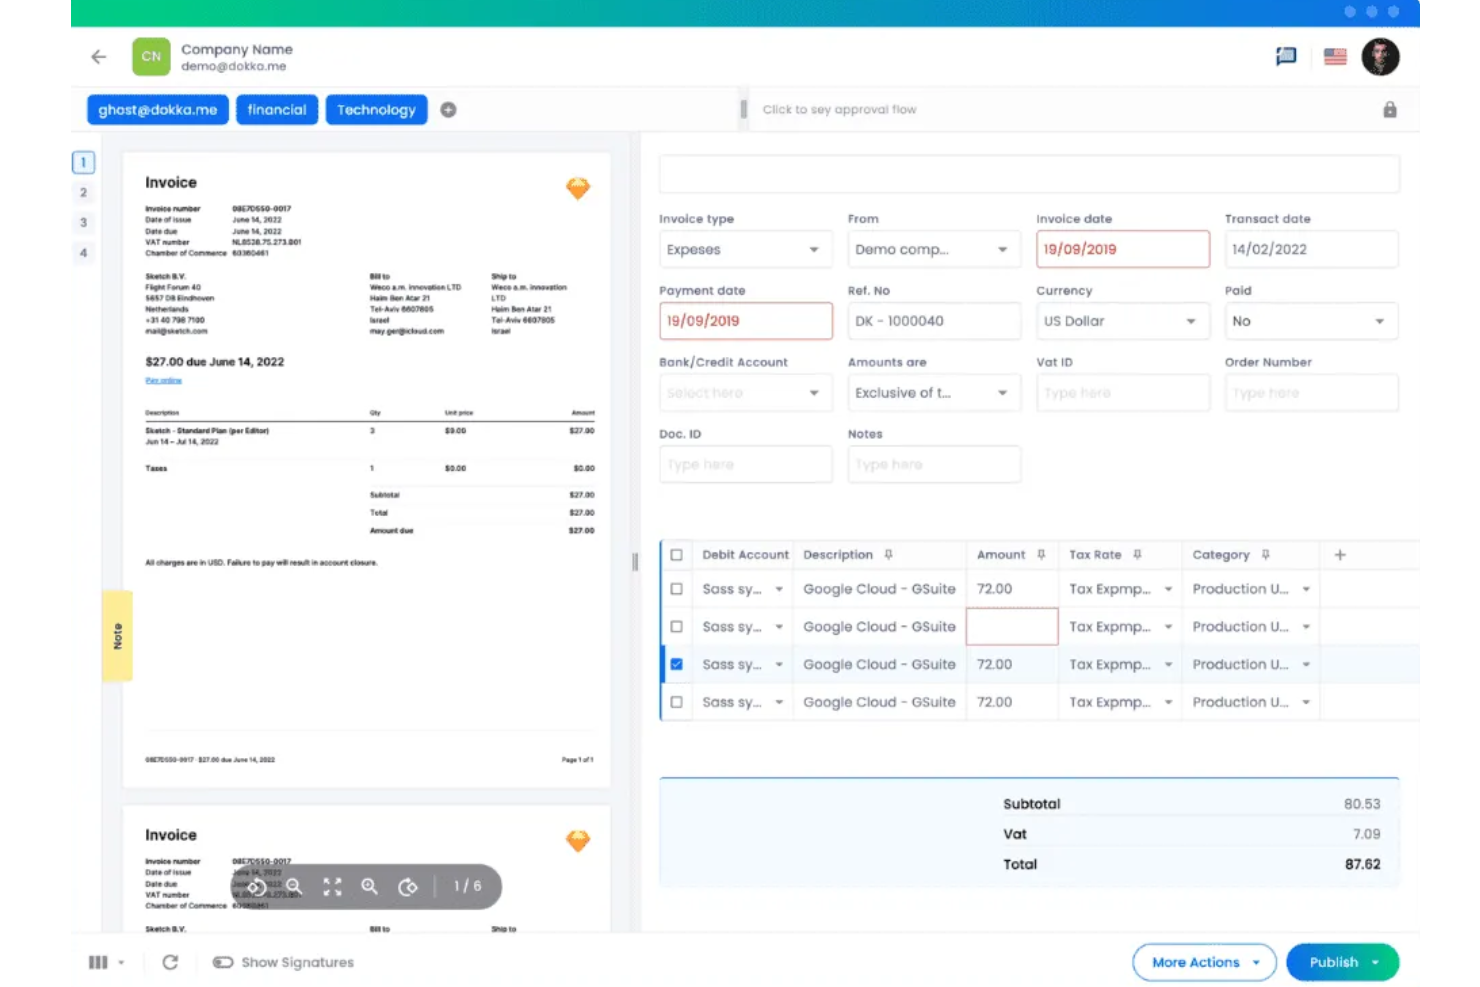Open page 3 thumbnail in the sidebar
This screenshot has height=987, width=1480.
click(x=83, y=222)
